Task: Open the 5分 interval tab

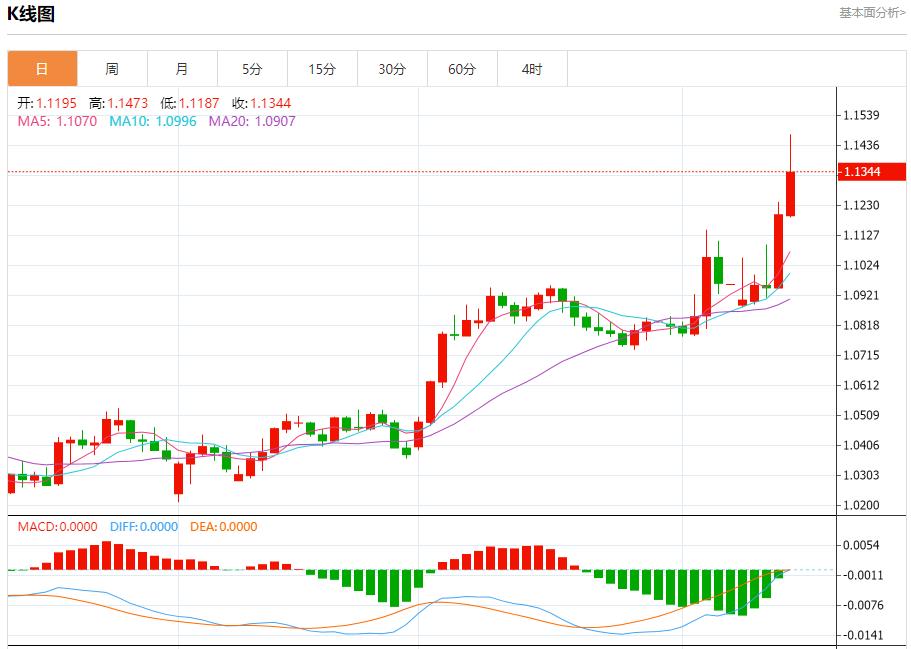Action: click(x=252, y=68)
